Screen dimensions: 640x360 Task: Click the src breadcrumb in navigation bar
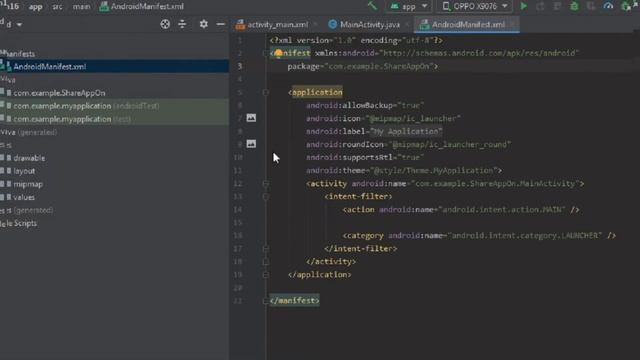(x=58, y=6)
